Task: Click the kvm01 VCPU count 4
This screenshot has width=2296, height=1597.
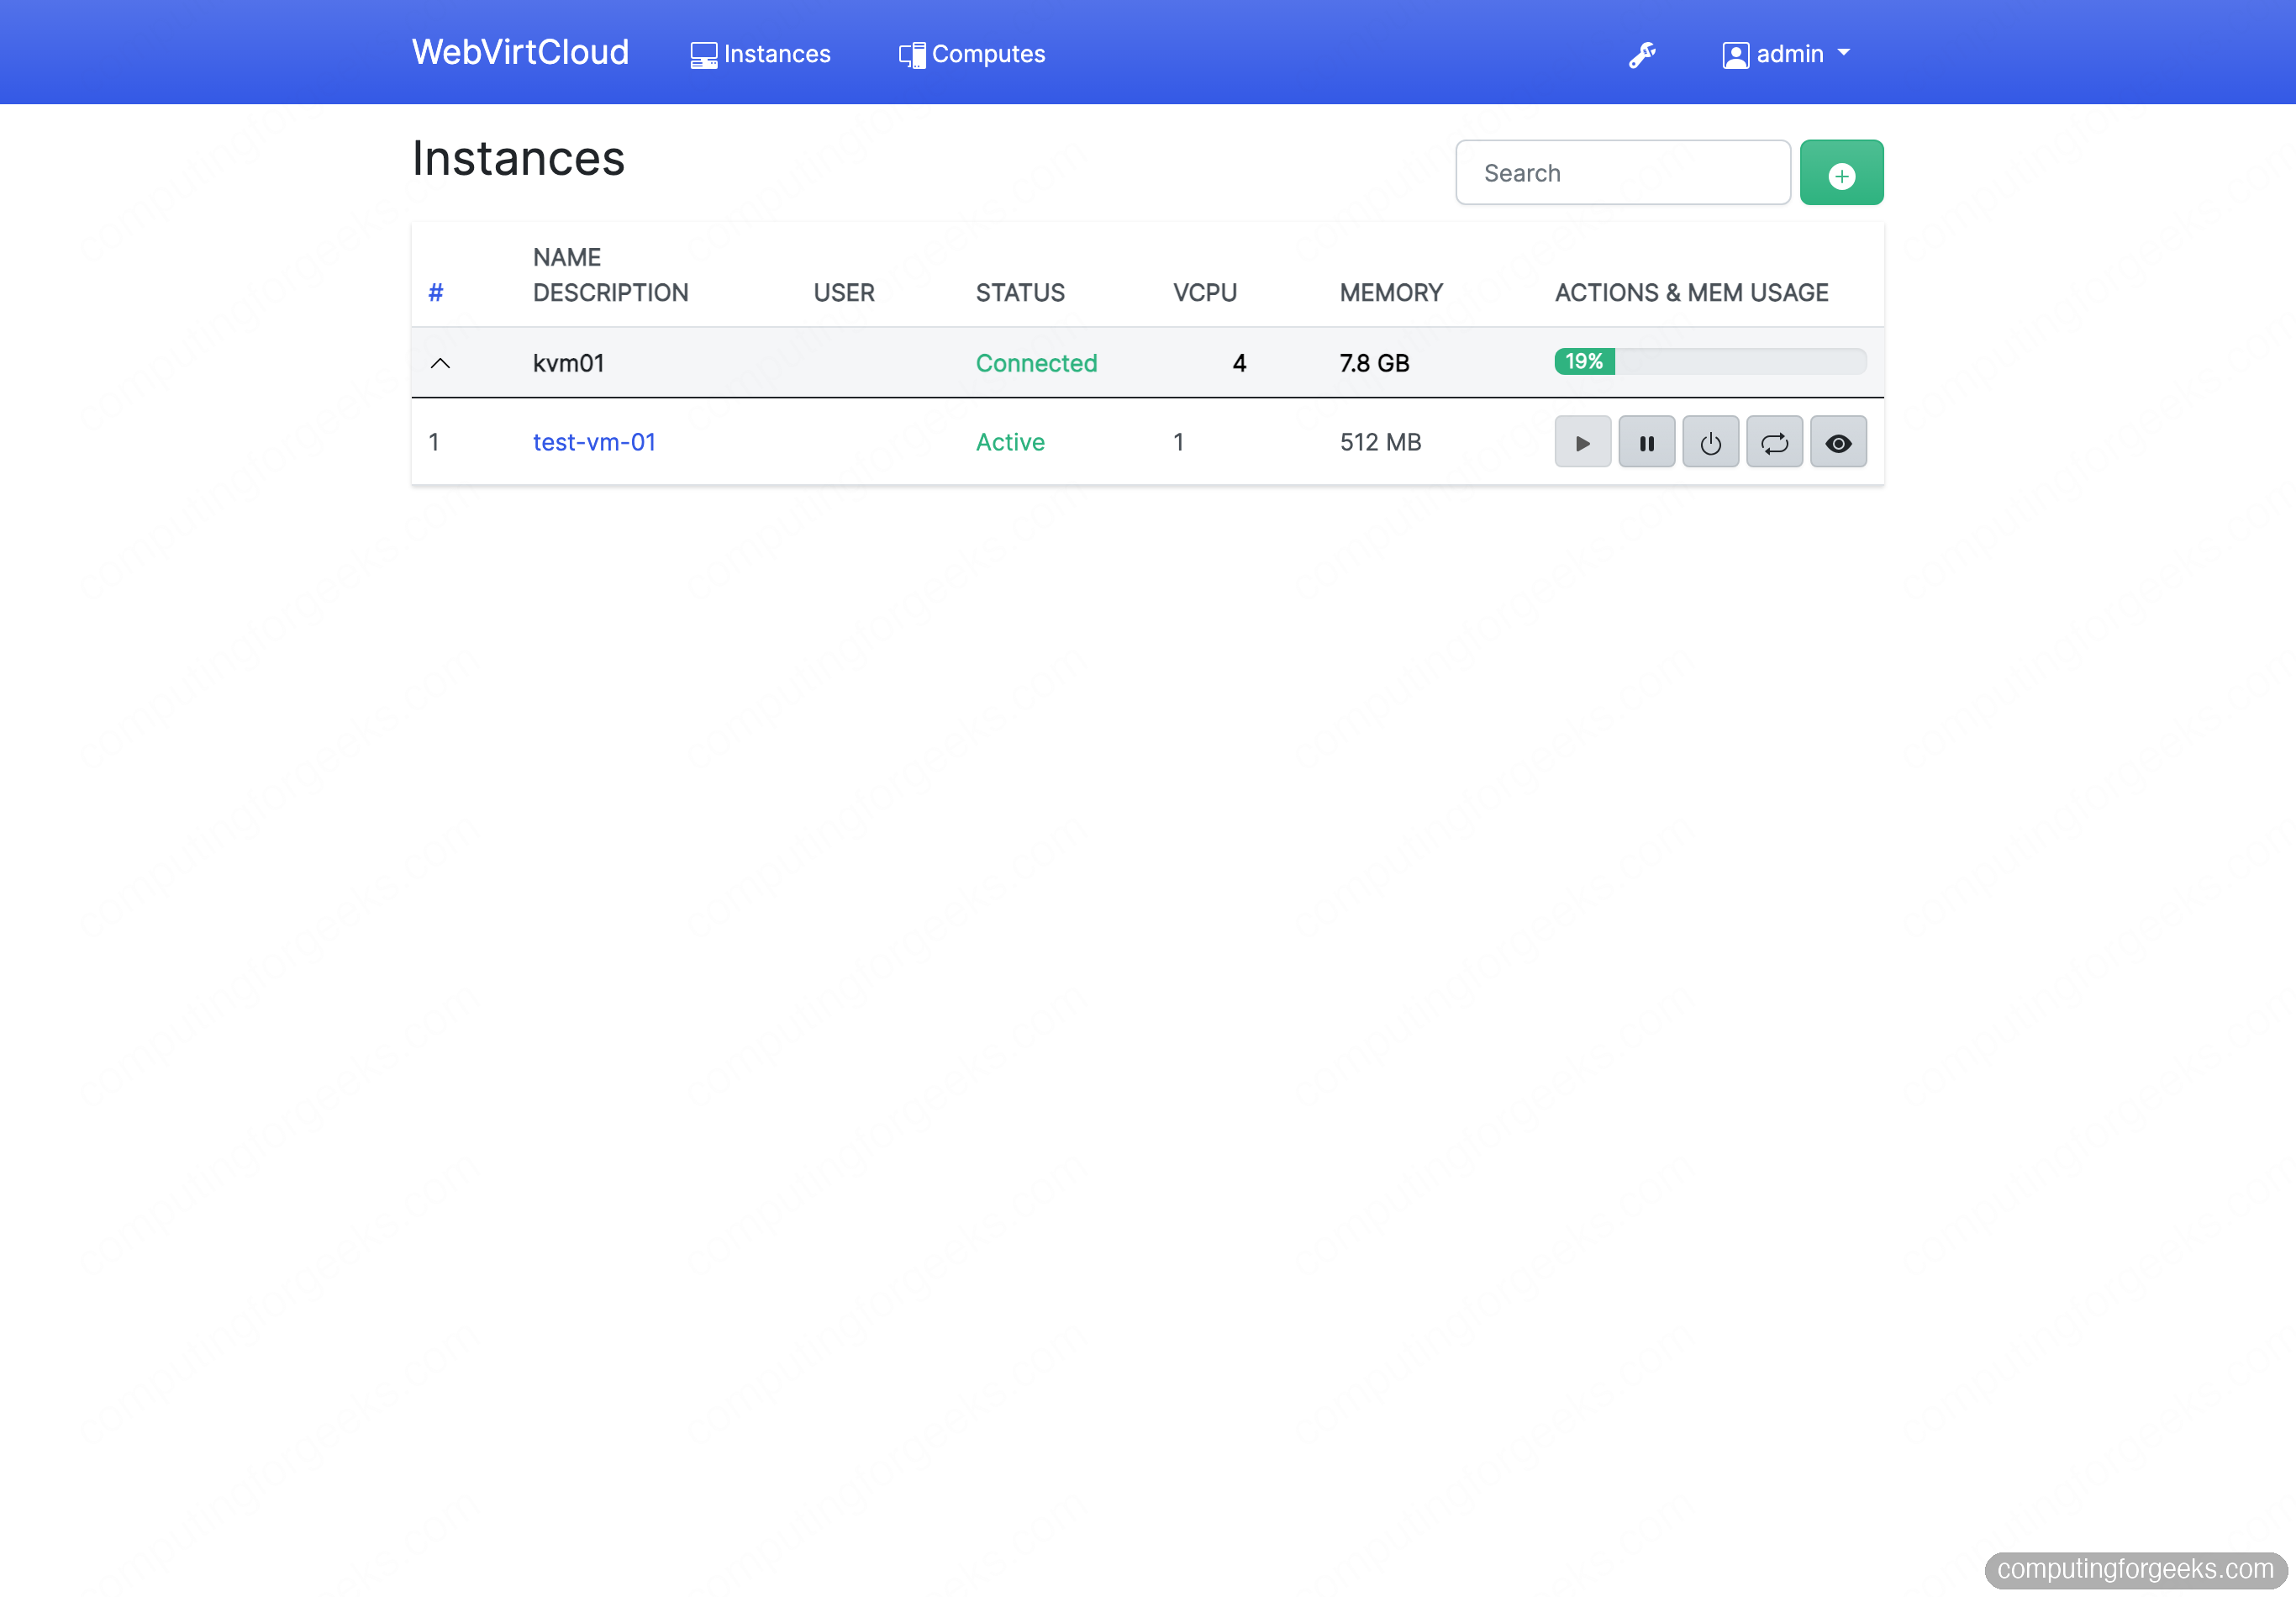Action: point(1239,363)
